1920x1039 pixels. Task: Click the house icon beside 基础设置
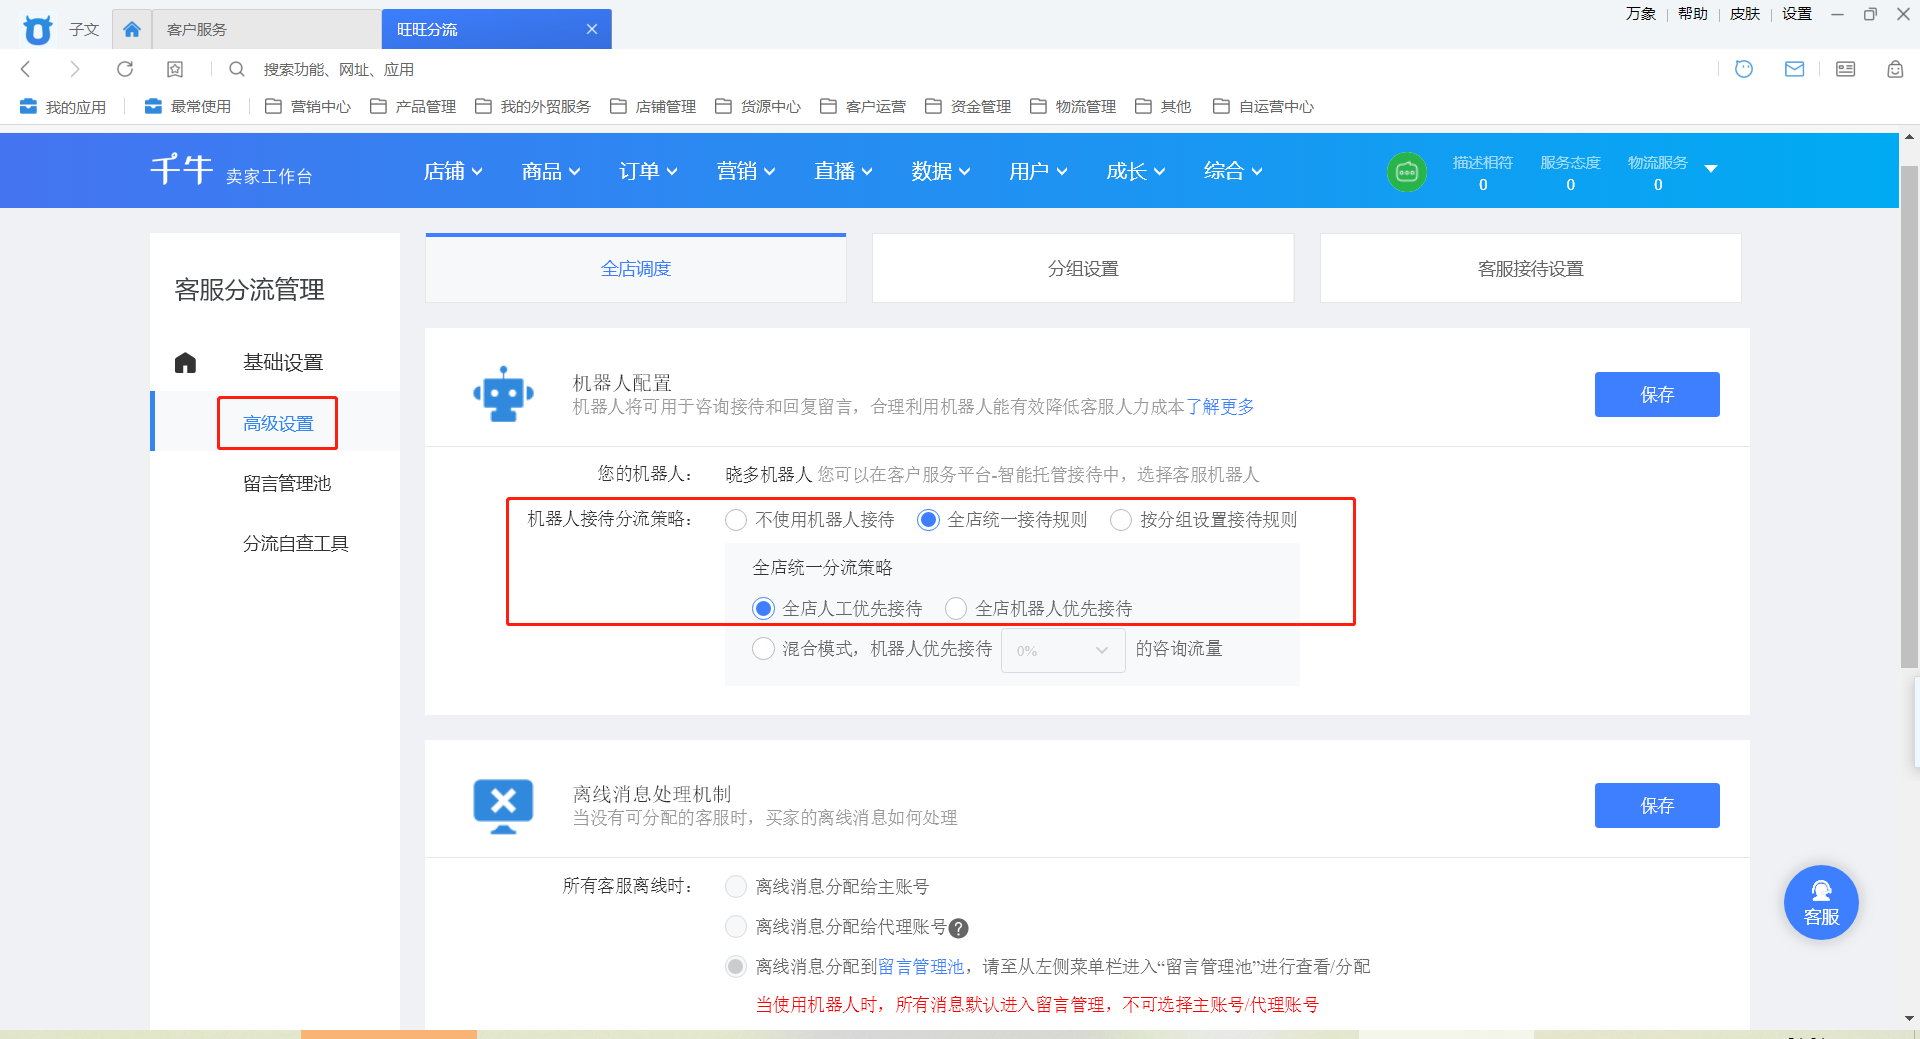[185, 362]
